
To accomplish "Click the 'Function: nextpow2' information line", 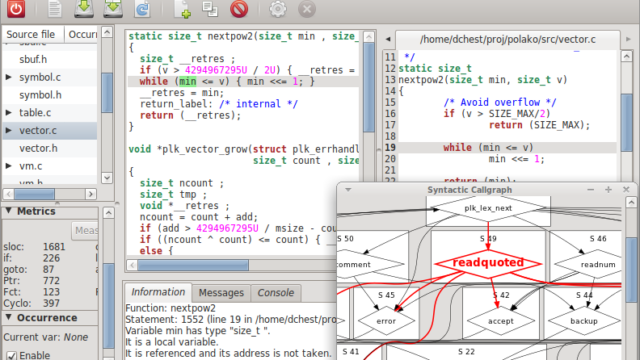I will (170, 308).
